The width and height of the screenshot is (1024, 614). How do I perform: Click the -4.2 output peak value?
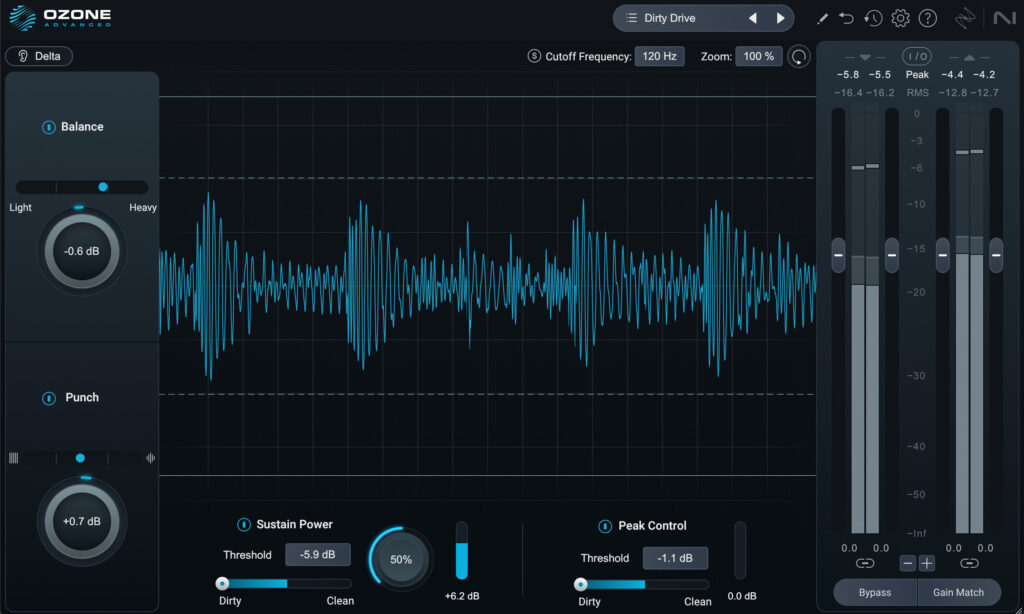(984, 74)
